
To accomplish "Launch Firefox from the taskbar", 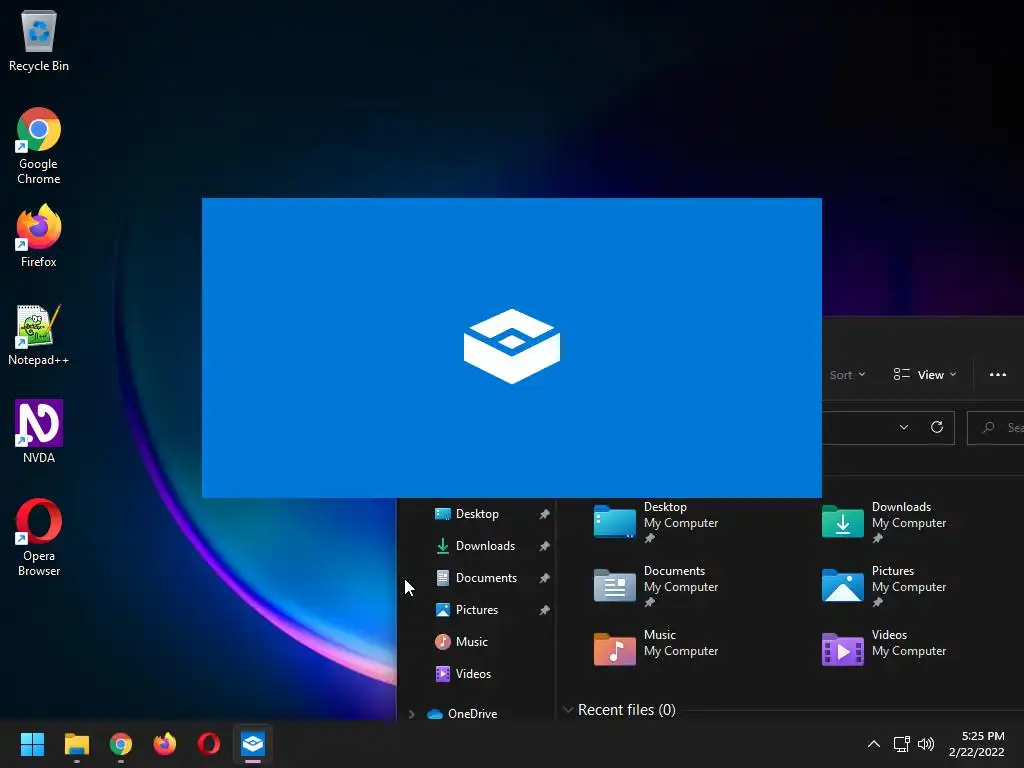I will pos(165,744).
